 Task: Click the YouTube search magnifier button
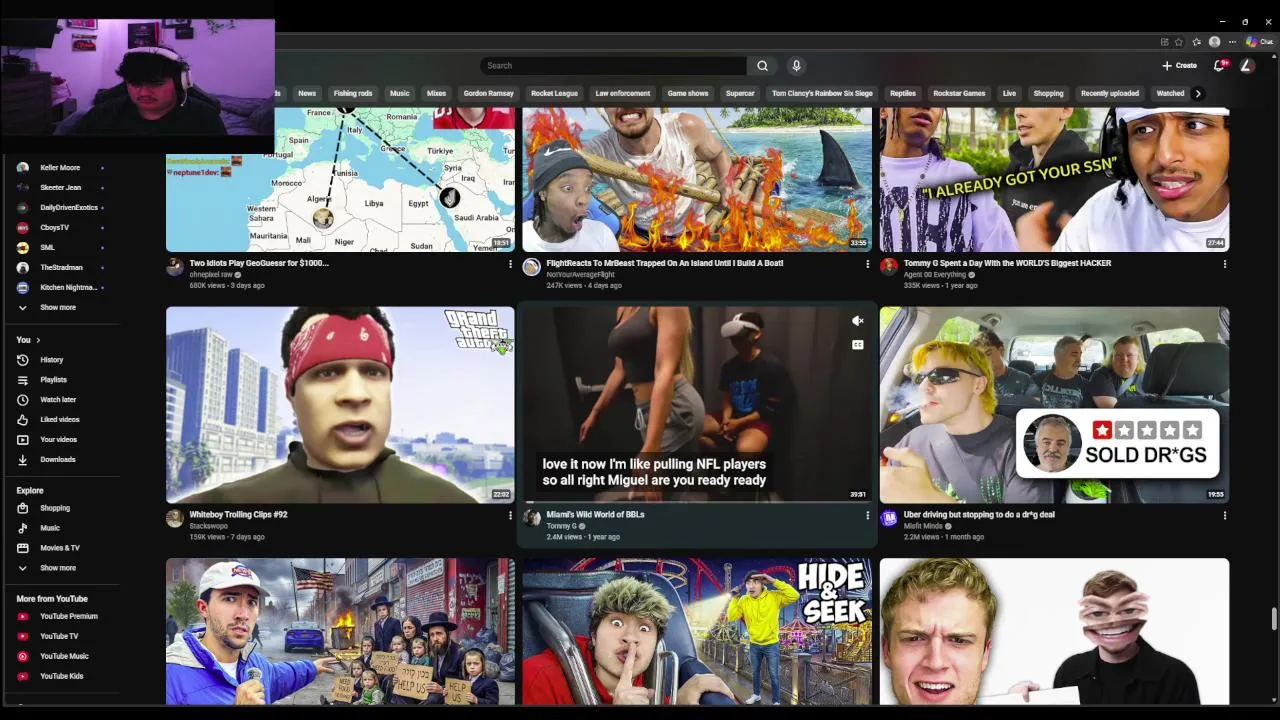pos(762,66)
